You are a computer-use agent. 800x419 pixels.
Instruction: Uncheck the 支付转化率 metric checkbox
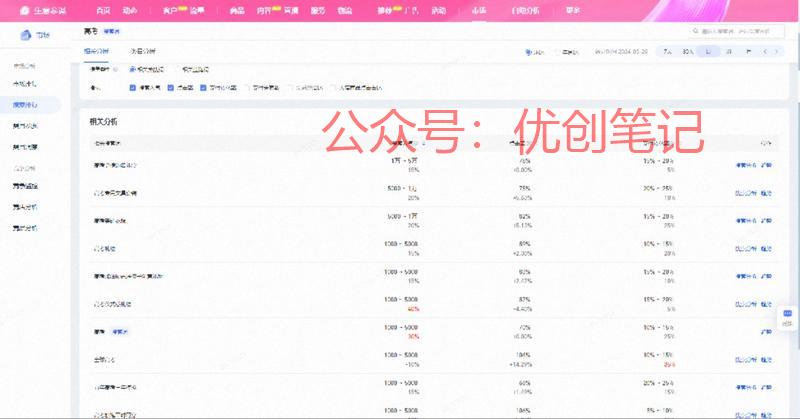(203, 88)
